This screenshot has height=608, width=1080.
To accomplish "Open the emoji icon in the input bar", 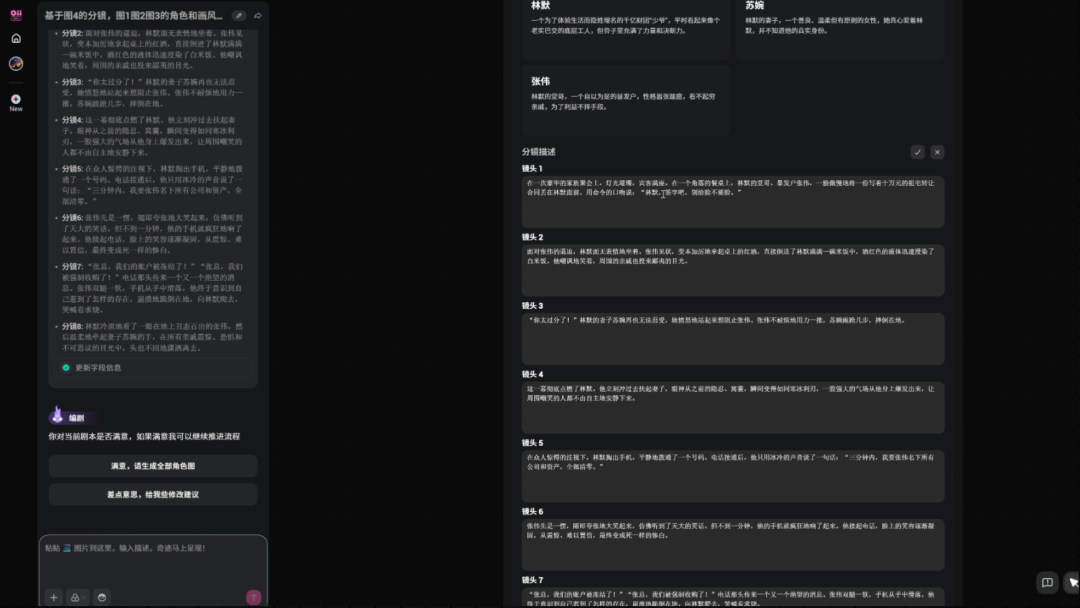I will click(101, 597).
